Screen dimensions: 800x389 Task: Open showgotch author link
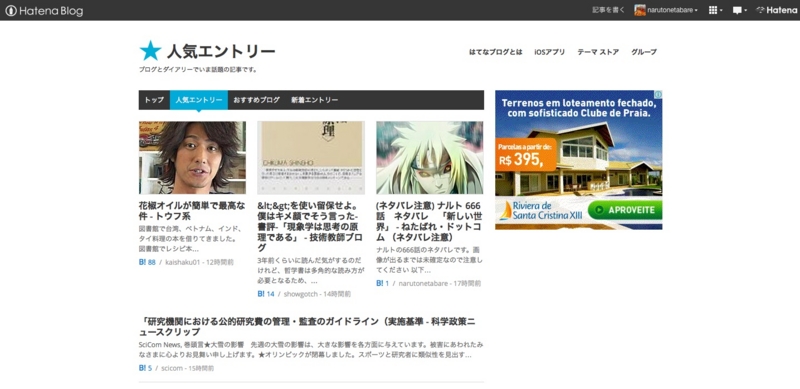pos(301,294)
